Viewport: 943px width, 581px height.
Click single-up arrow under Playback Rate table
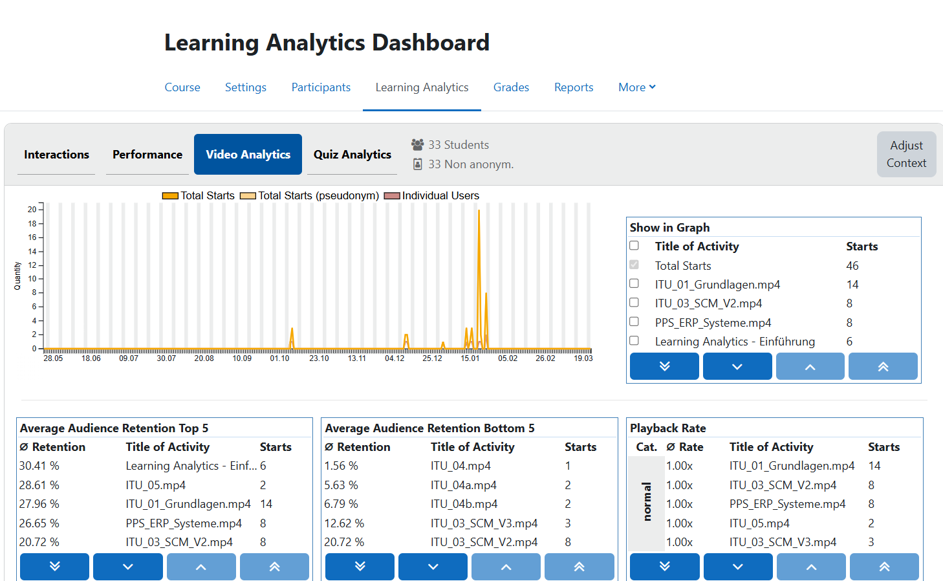click(811, 567)
